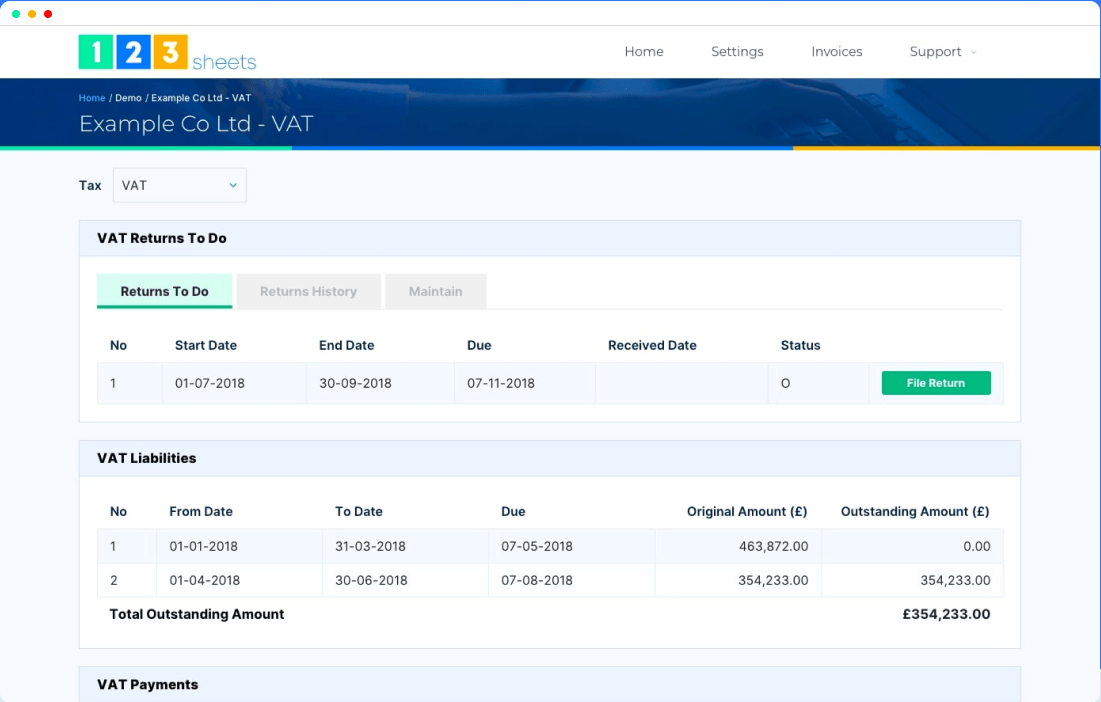Expand the VAT dropdown arrow

[233, 185]
